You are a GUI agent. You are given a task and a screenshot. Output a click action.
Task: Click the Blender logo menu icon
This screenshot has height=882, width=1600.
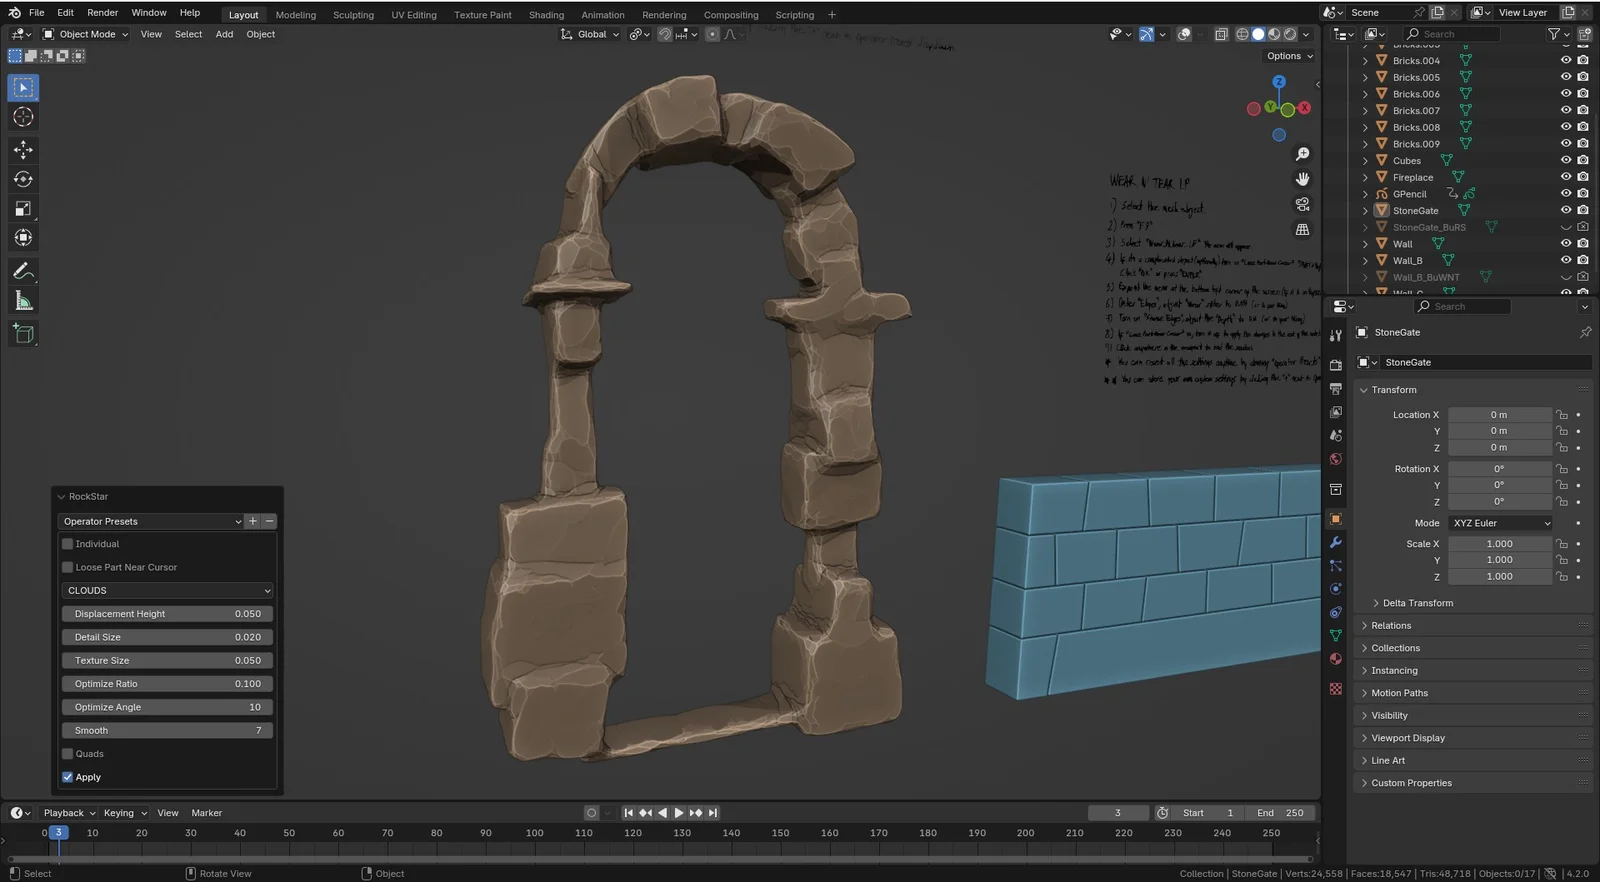tap(14, 13)
